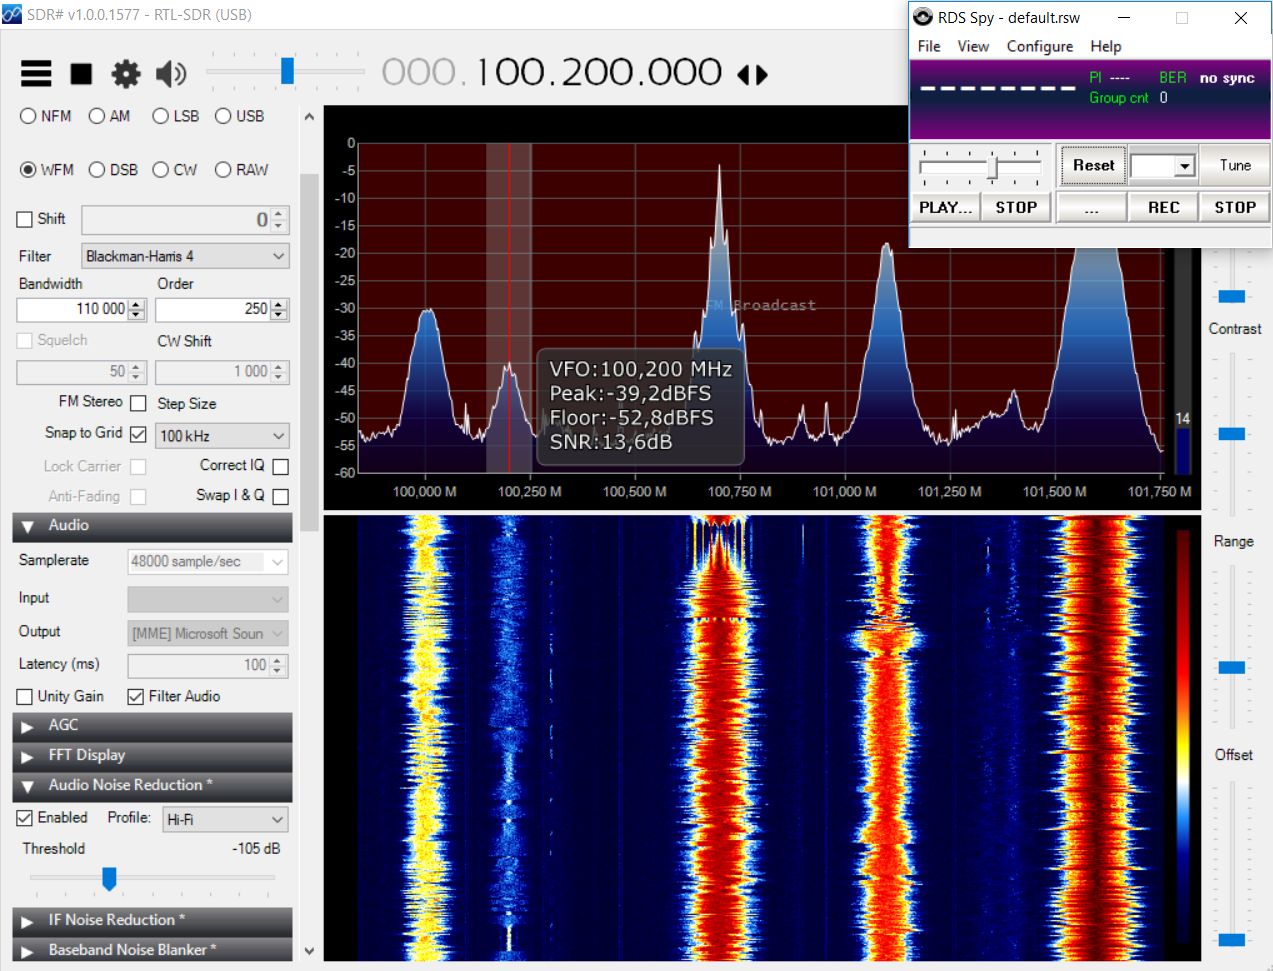
Task: Click the RDS Spy window icon
Action: (x=923, y=17)
